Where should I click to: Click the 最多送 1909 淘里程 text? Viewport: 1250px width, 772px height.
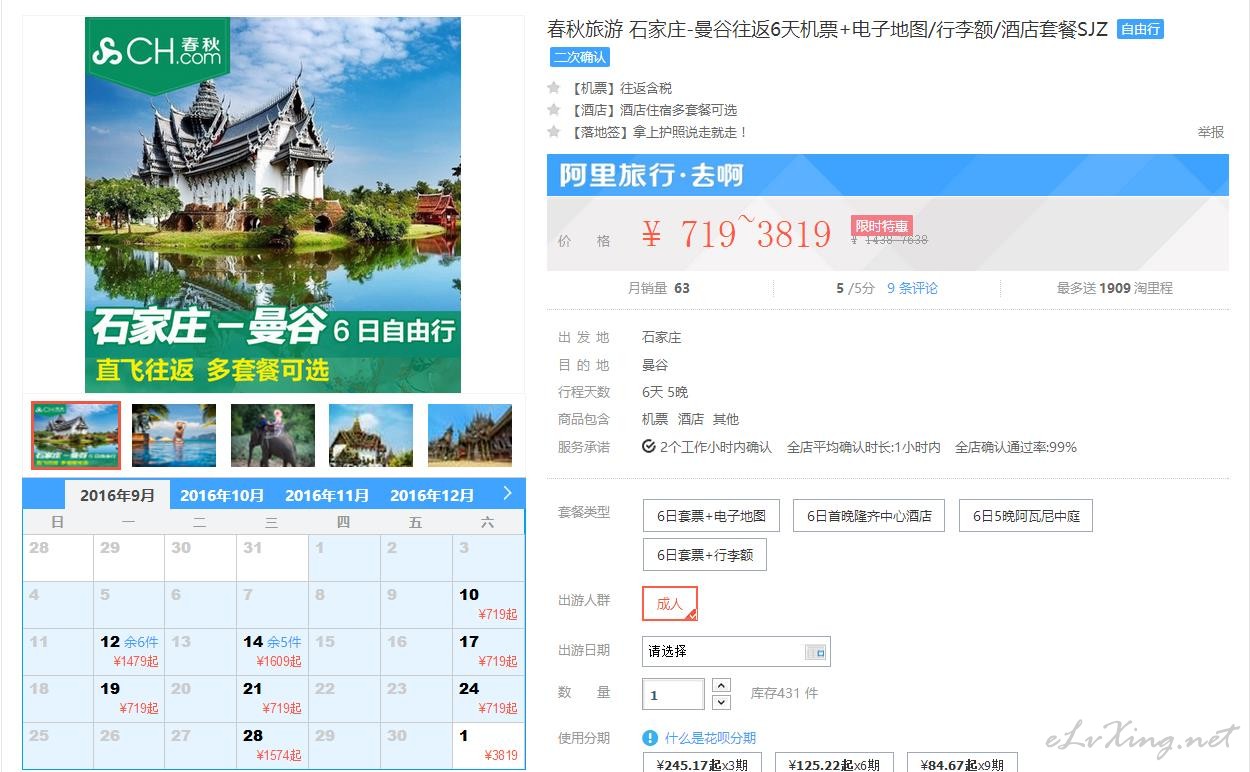[1114, 288]
